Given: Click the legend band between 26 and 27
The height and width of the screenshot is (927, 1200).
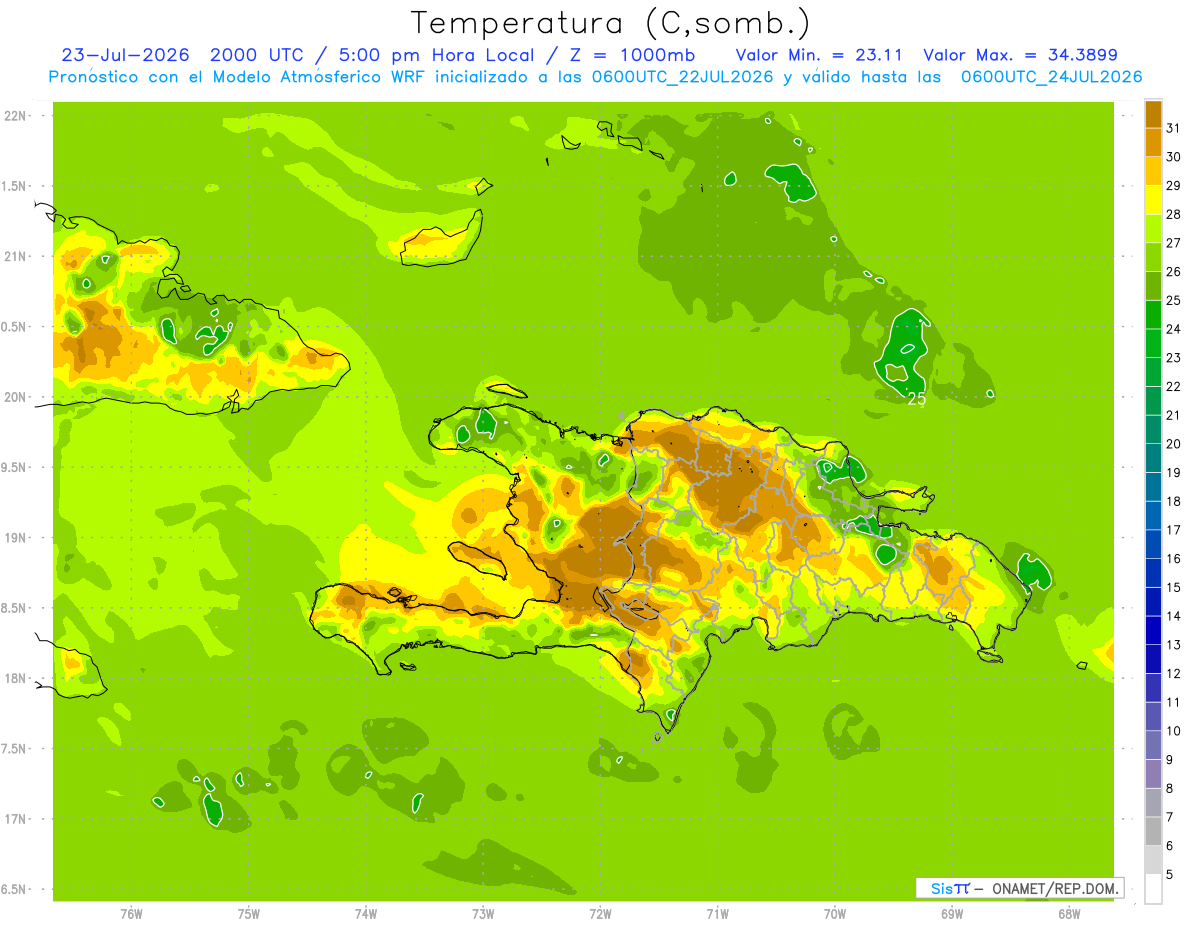Looking at the screenshot, I should [x=1153, y=257].
